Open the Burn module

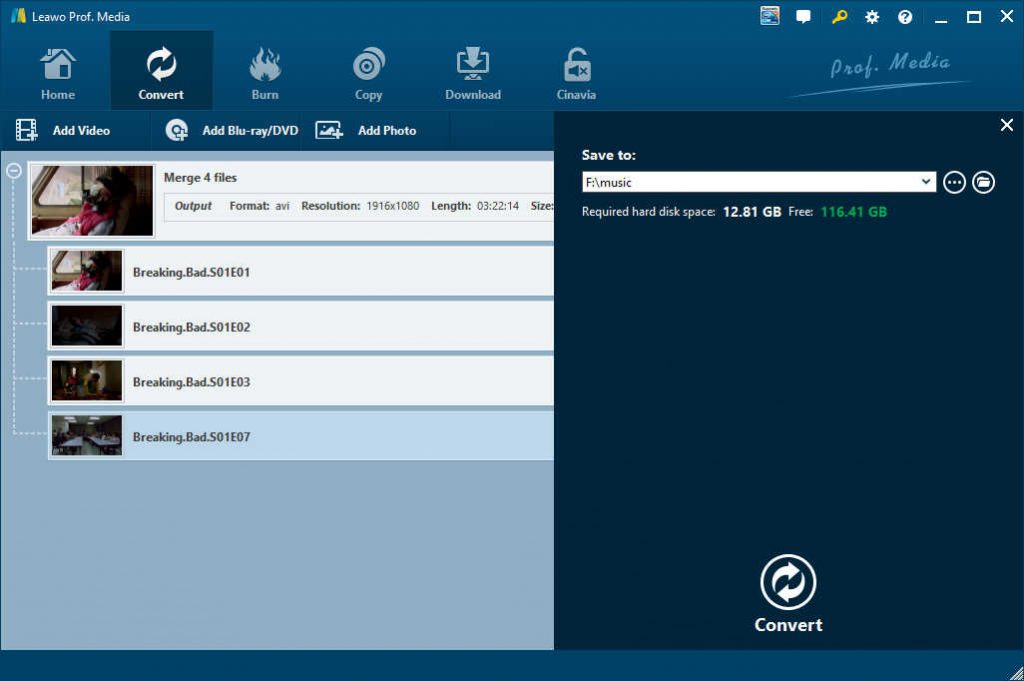(264, 74)
